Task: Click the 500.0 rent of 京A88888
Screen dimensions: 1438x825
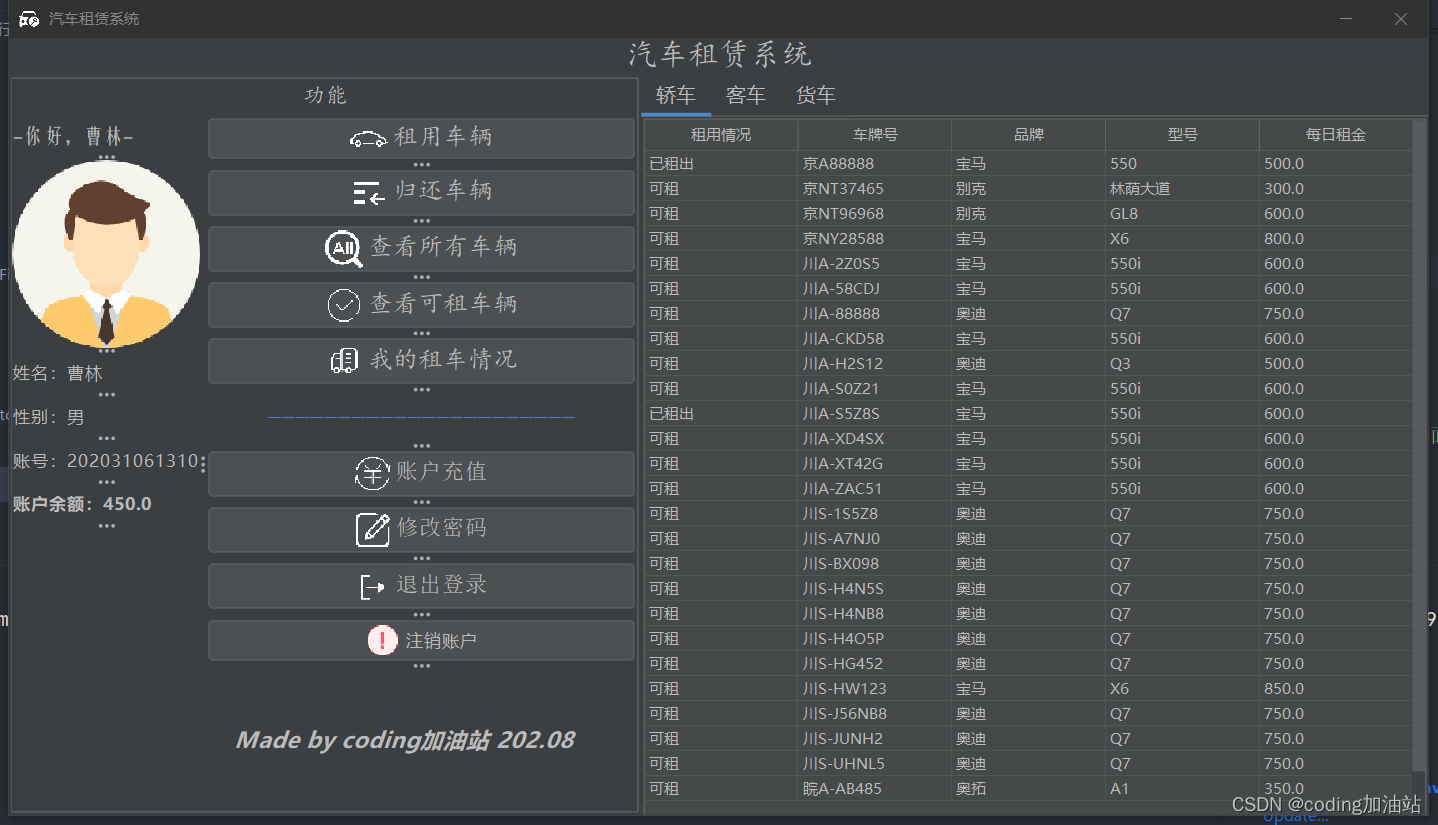Action: point(1336,163)
